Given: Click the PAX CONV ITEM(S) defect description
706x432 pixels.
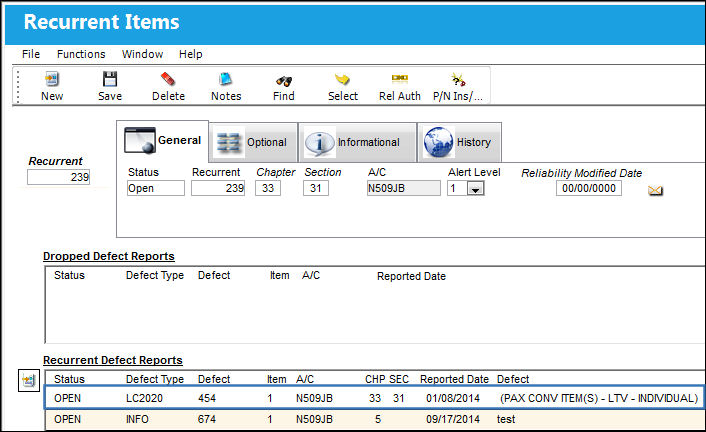Looking at the screenshot, I should 599,398.
